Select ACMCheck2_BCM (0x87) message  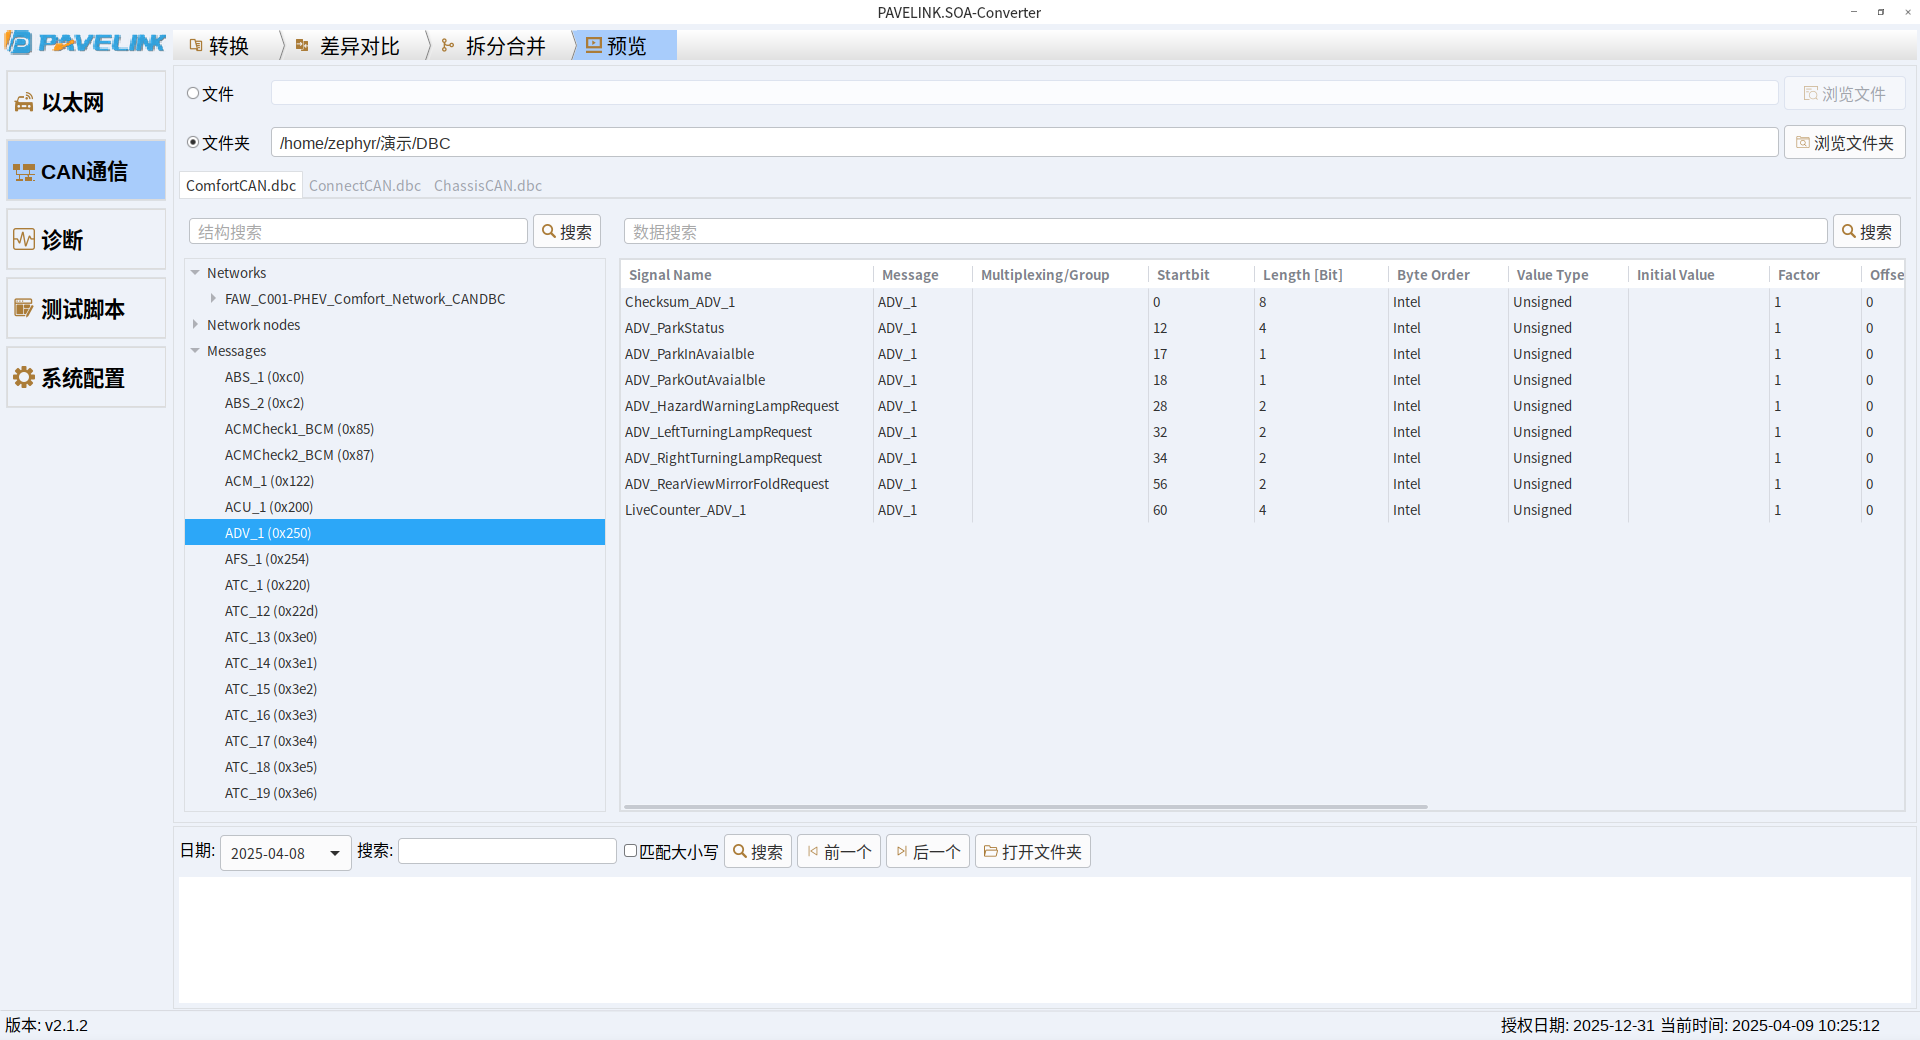[x=395, y=455]
